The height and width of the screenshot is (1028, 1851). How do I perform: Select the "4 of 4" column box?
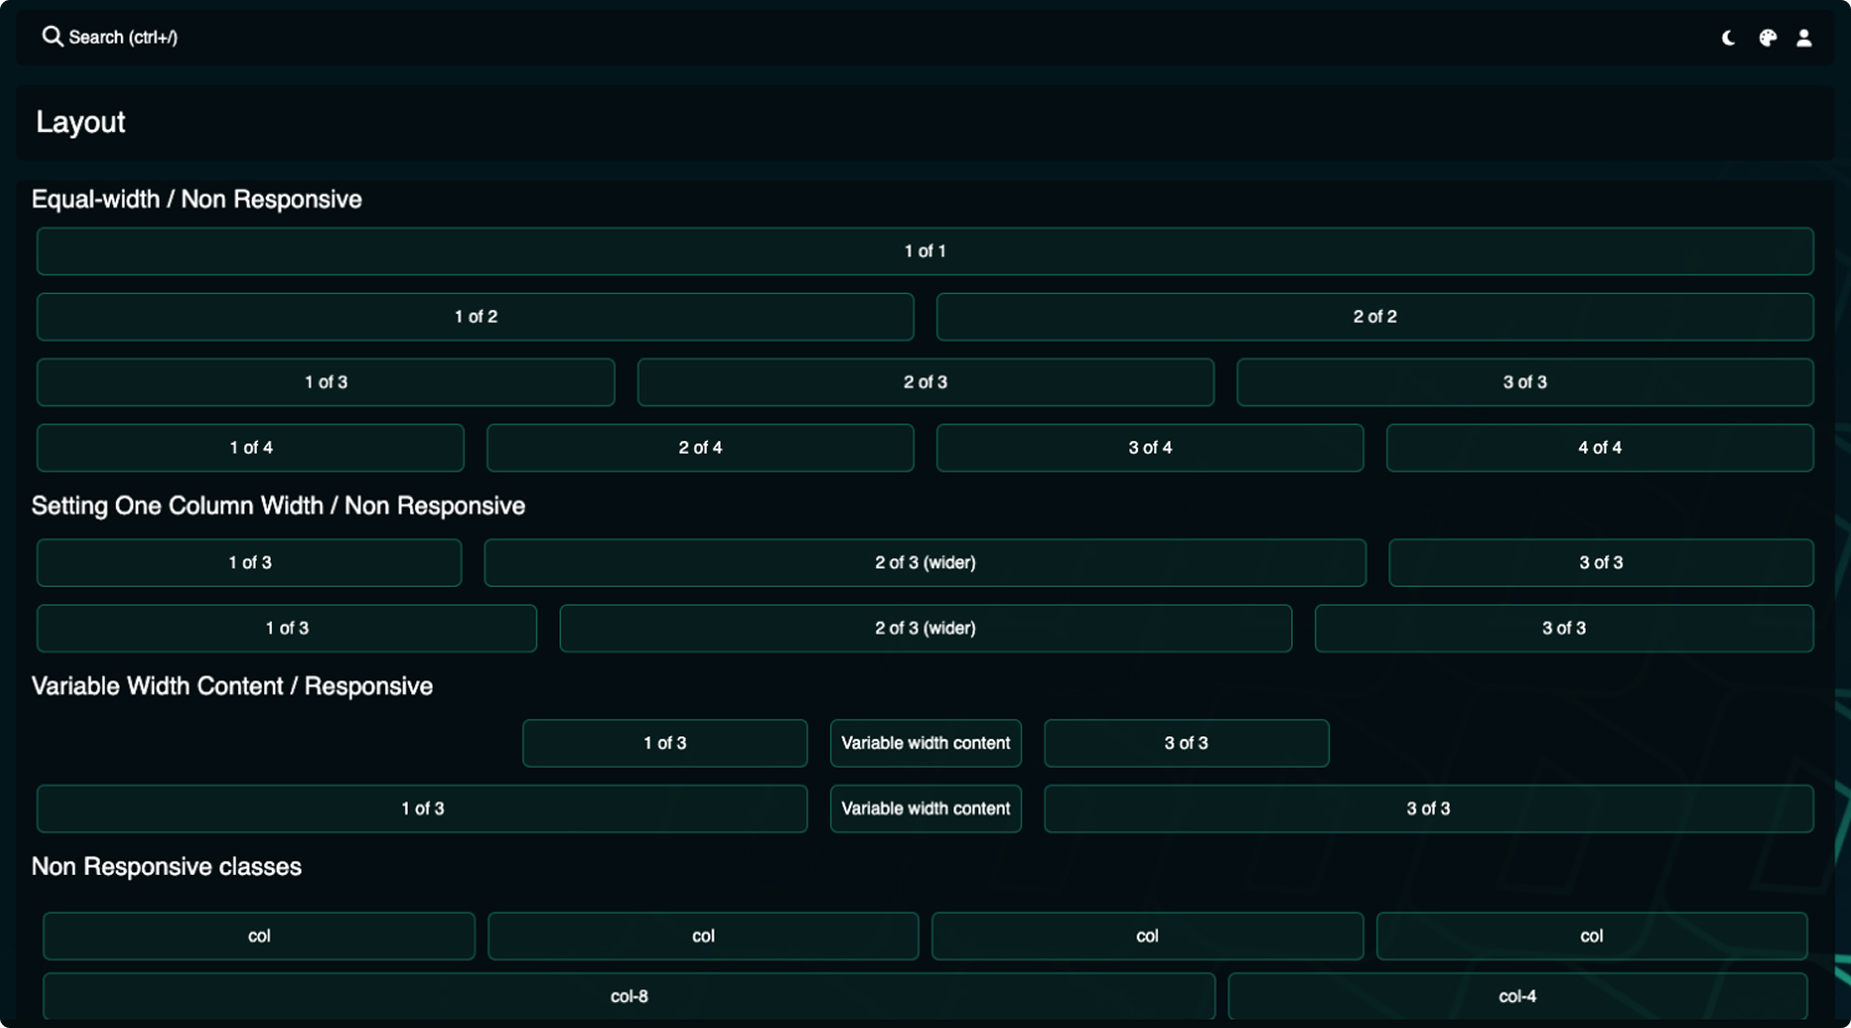(x=1599, y=448)
